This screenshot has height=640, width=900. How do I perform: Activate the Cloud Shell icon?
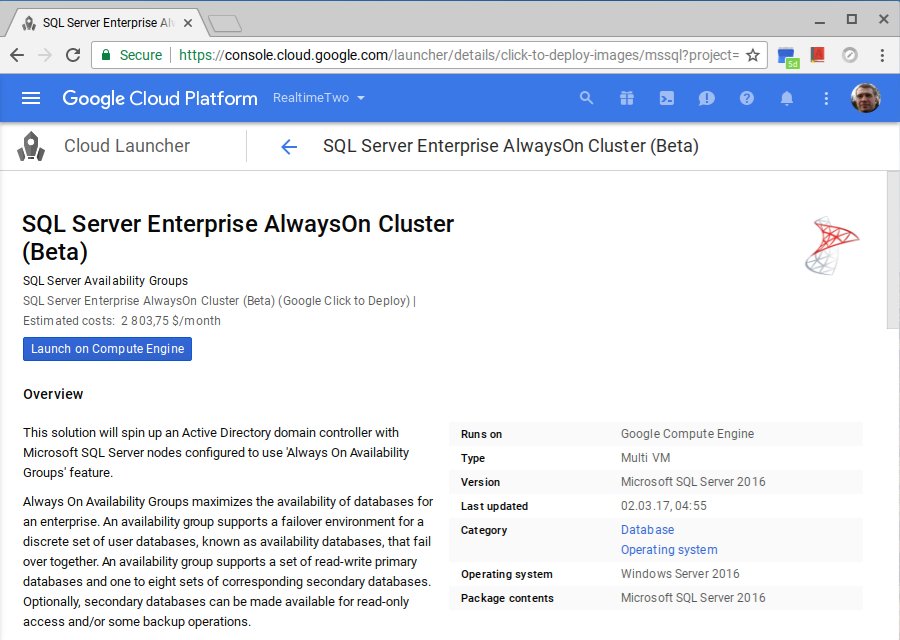point(667,98)
